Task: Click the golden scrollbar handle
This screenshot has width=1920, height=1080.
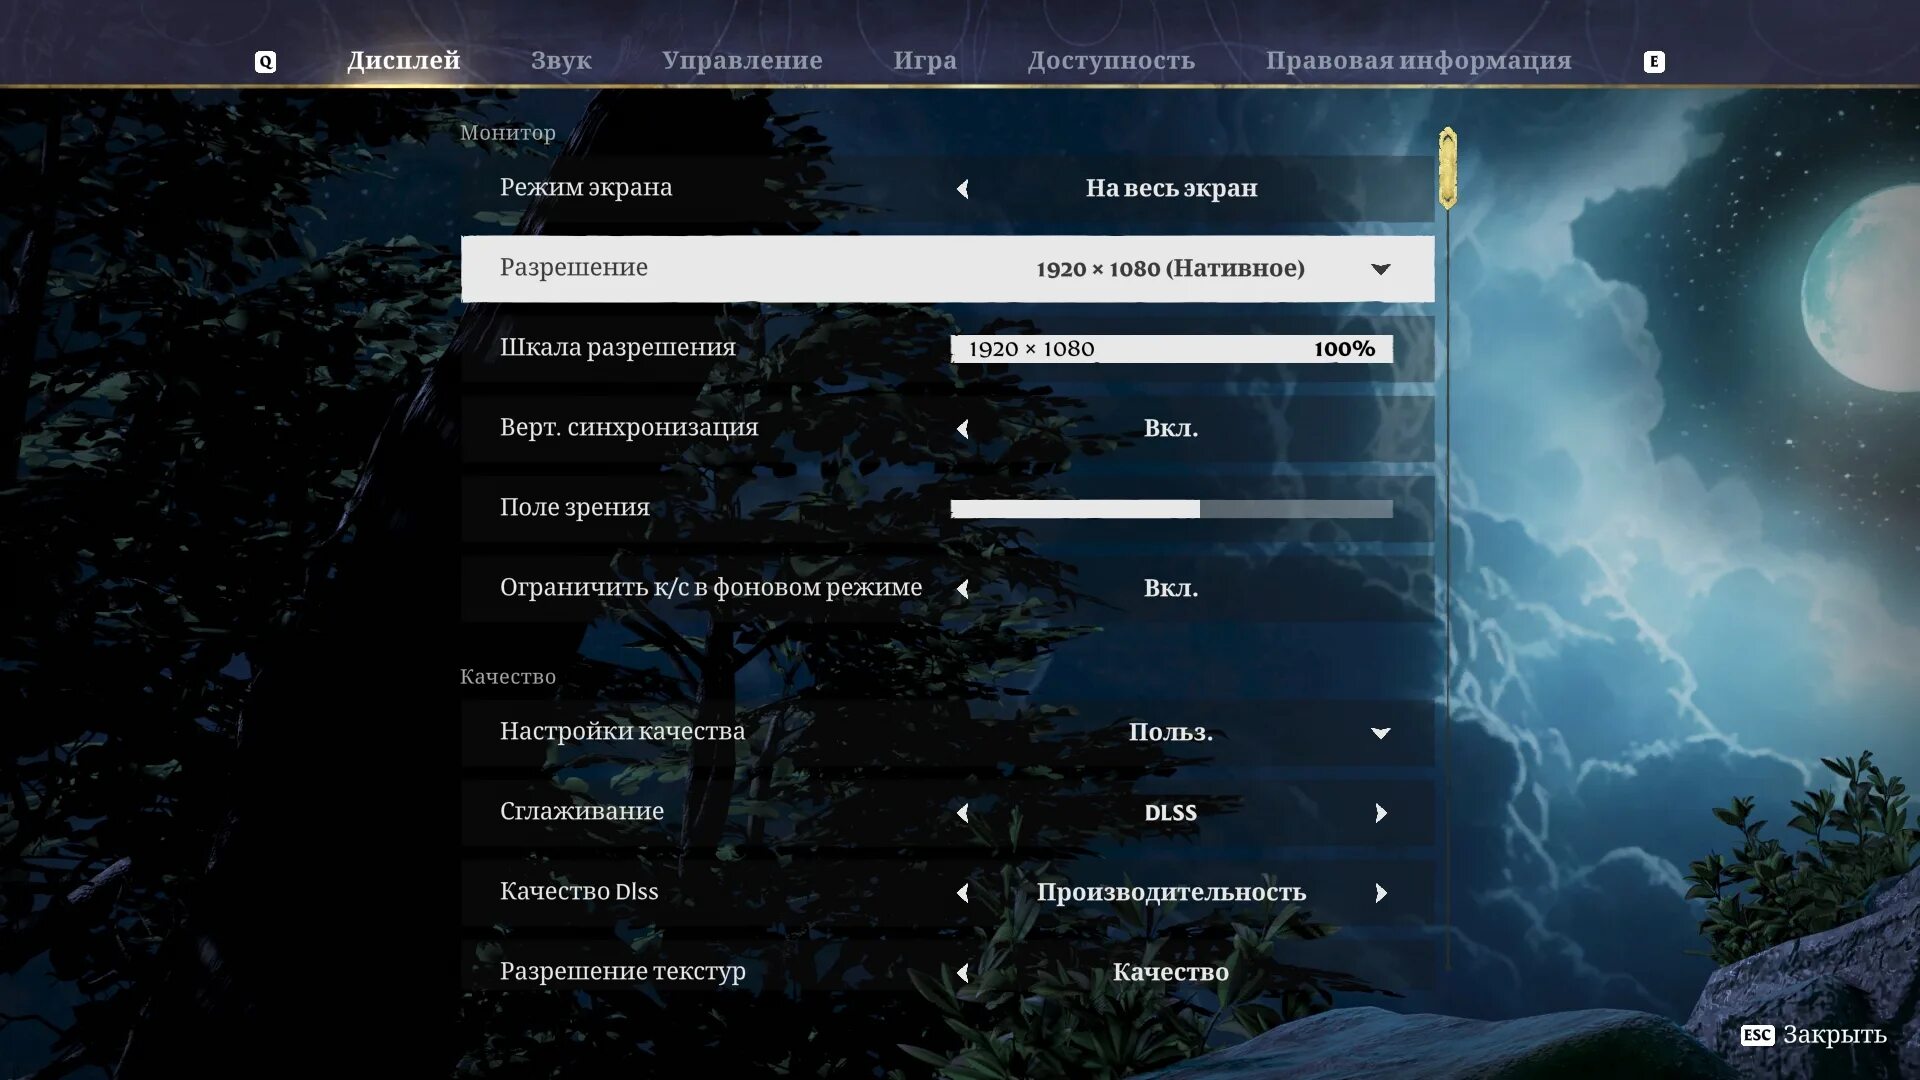Action: (x=1447, y=168)
